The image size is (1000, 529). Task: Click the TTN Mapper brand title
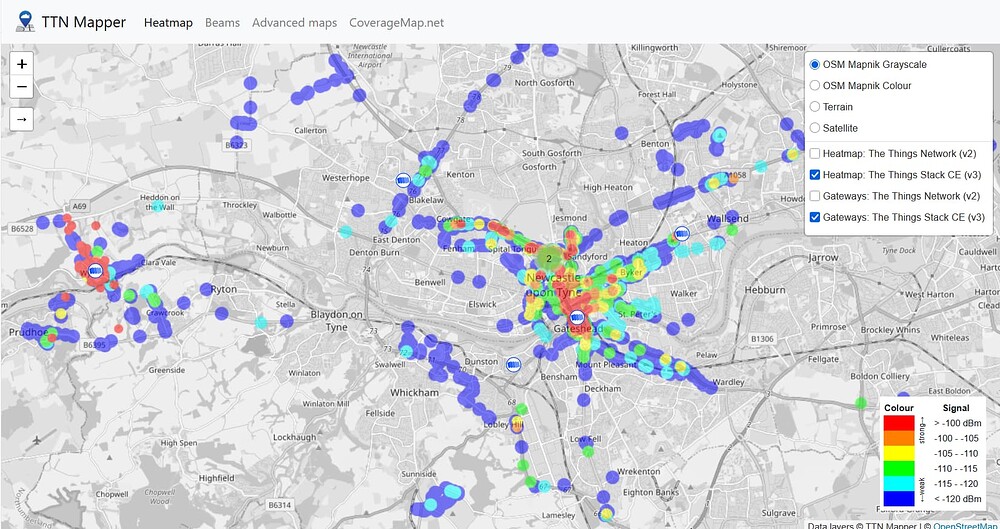[x=84, y=22]
